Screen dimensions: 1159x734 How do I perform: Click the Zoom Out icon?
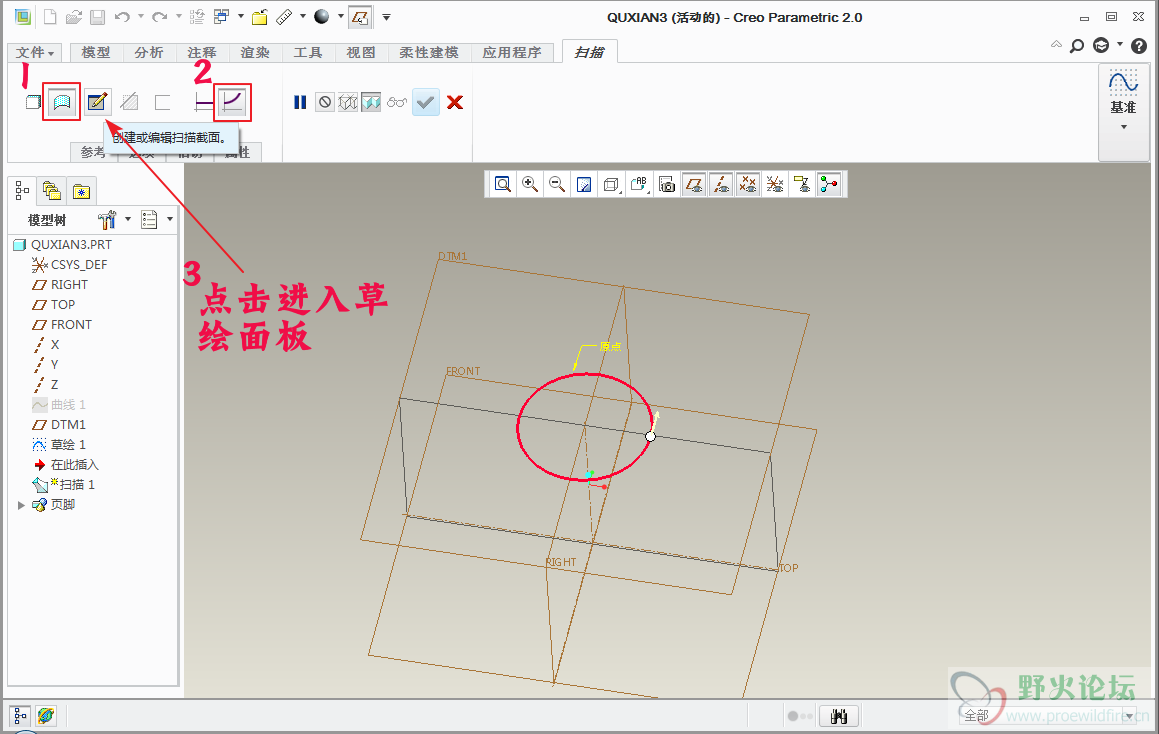click(557, 184)
